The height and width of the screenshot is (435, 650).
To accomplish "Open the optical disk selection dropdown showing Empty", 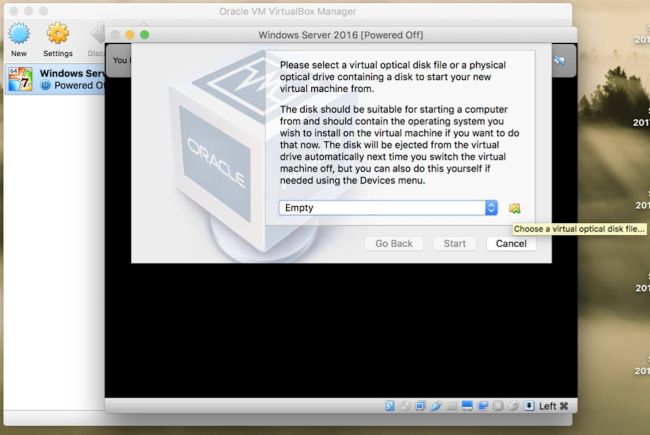I will click(388, 208).
